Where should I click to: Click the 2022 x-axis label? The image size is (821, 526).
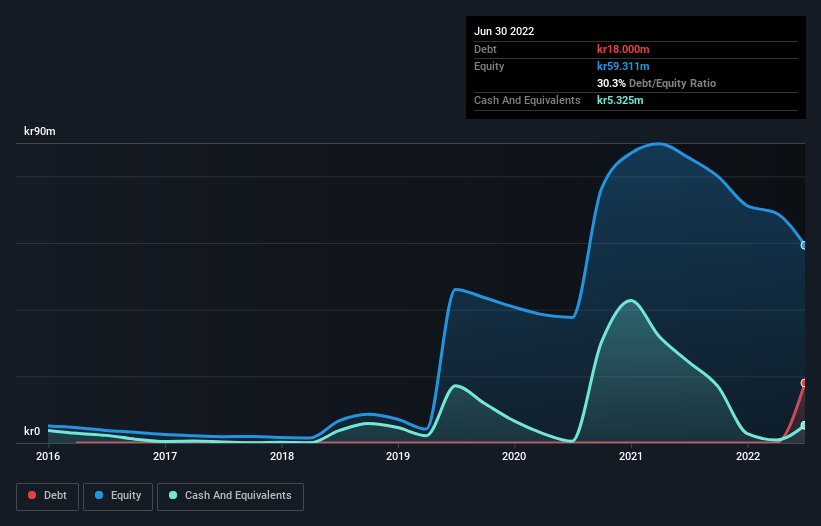[x=748, y=456]
